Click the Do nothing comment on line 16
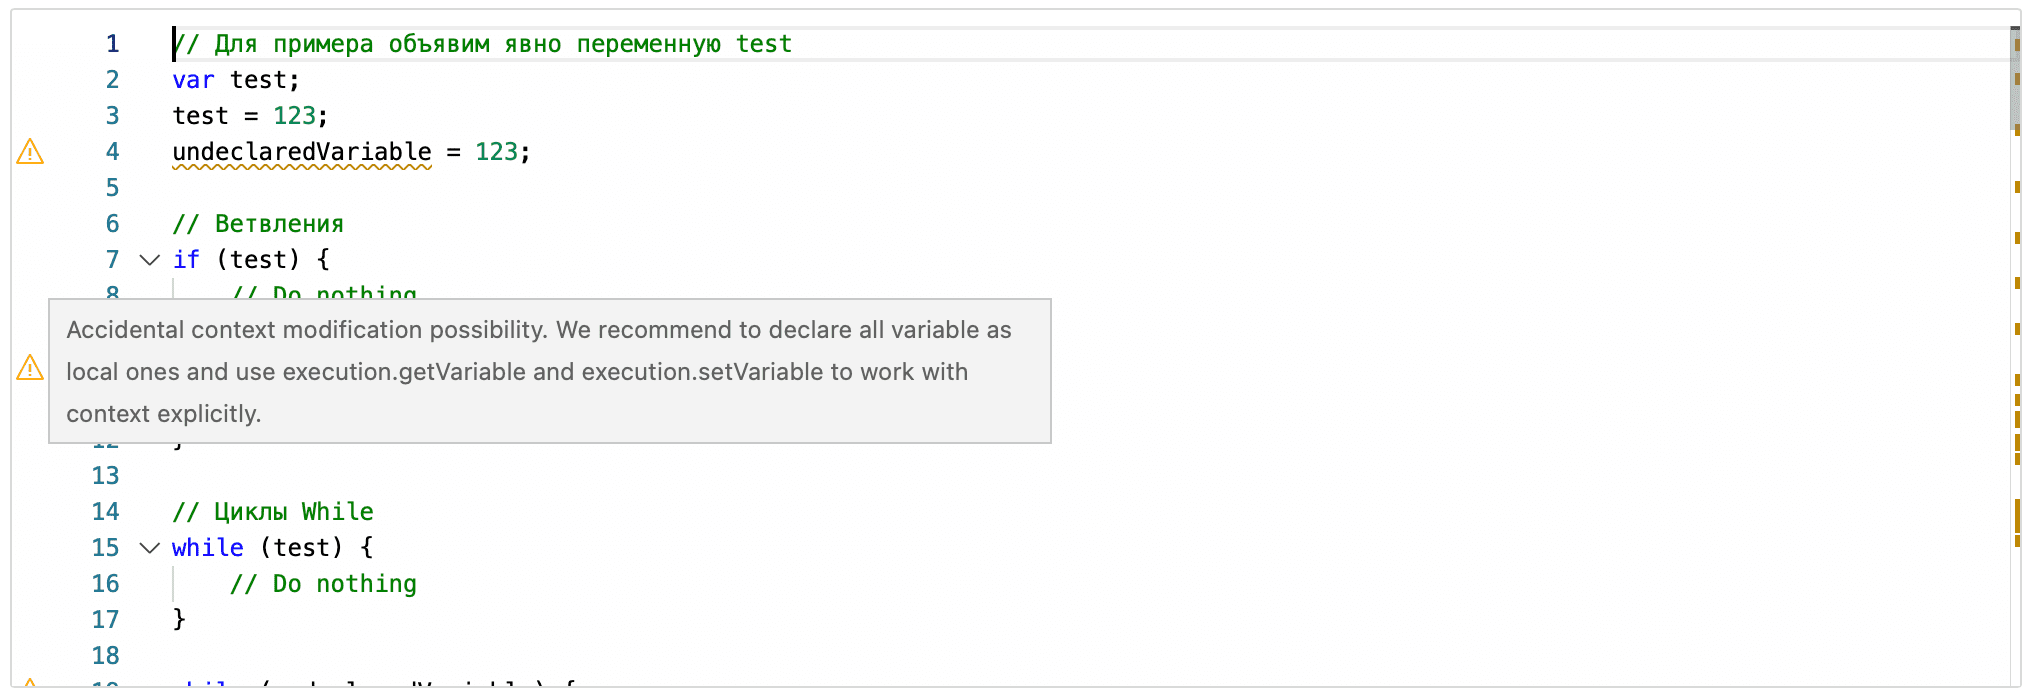The image size is (2030, 694). coord(323,584)
